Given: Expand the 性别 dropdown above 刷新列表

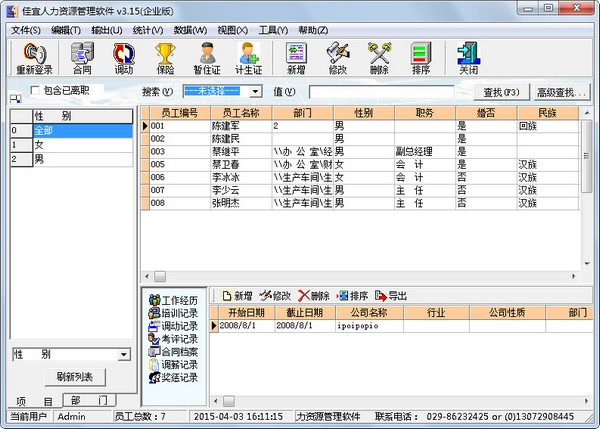Looking at the screenshot, I should (123, 354).
